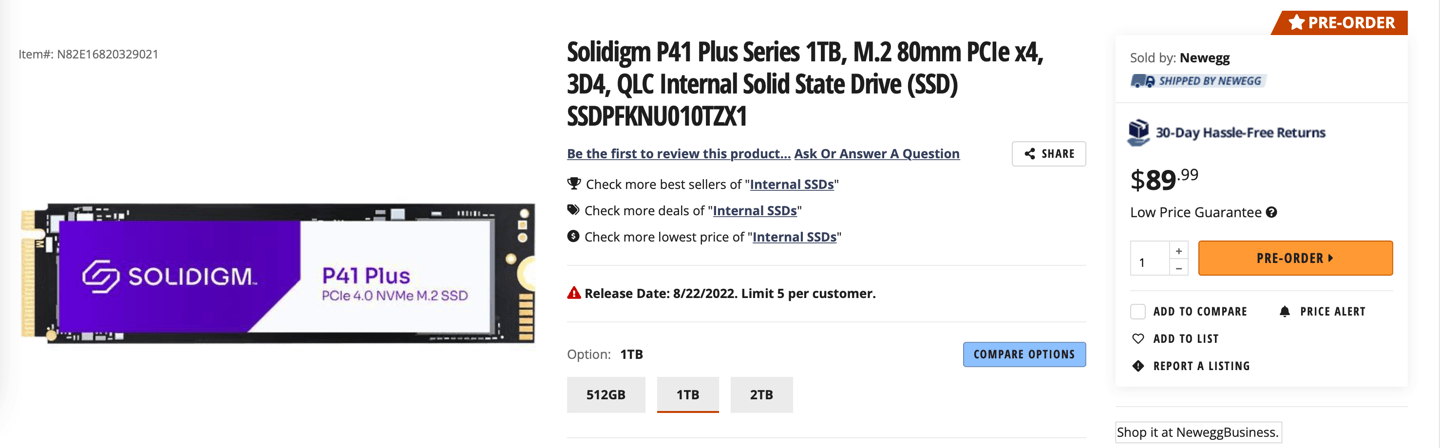This screenshot has width=1440, height=448.
Task: Click the tag deals icon
Action: click(573, 210)
